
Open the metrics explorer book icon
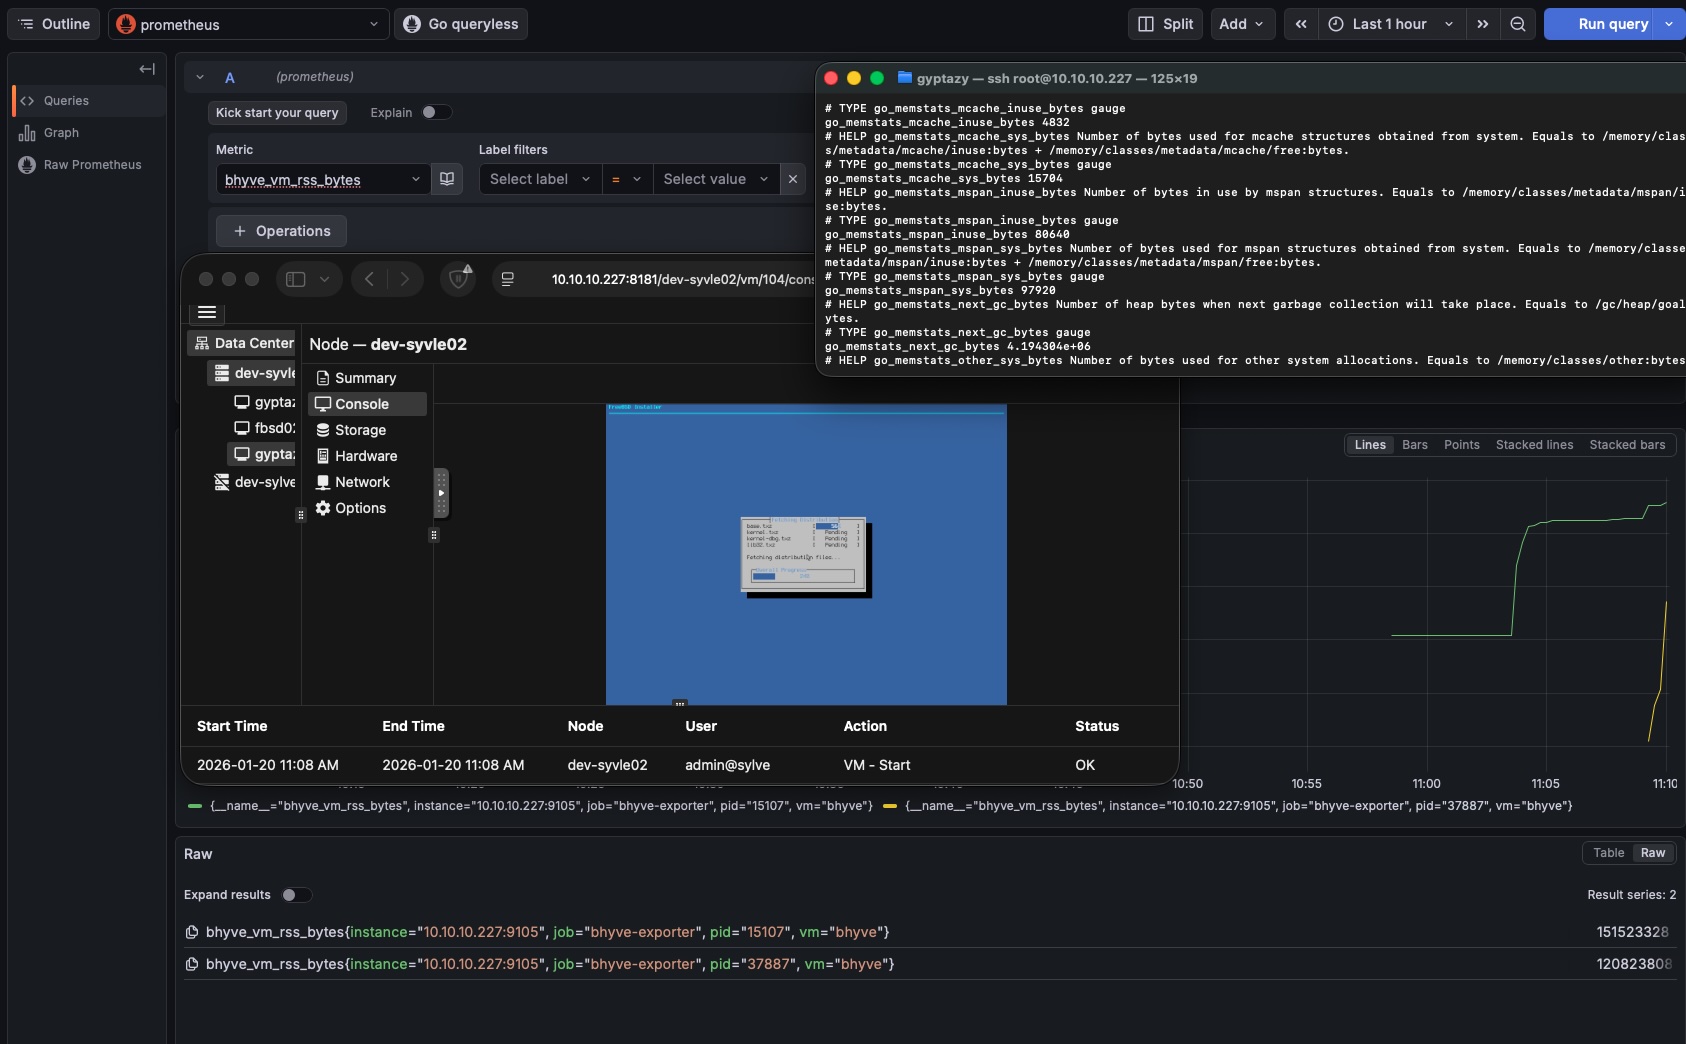point(446,179)
